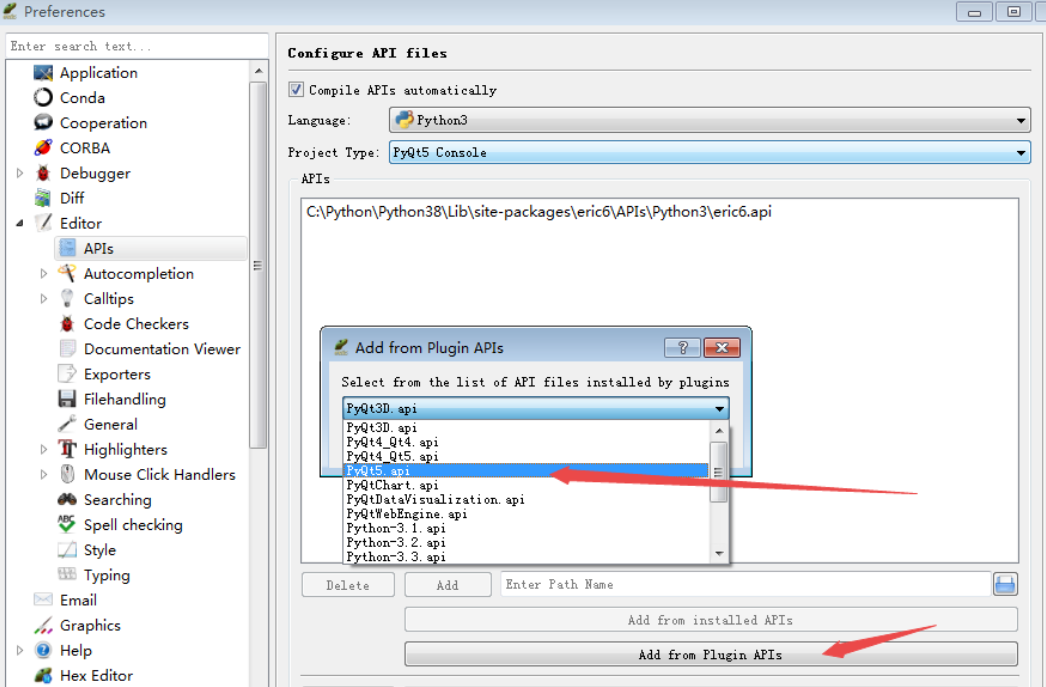Click the Exporters icon
1046x687 pixels.
(x=67, y=374)
